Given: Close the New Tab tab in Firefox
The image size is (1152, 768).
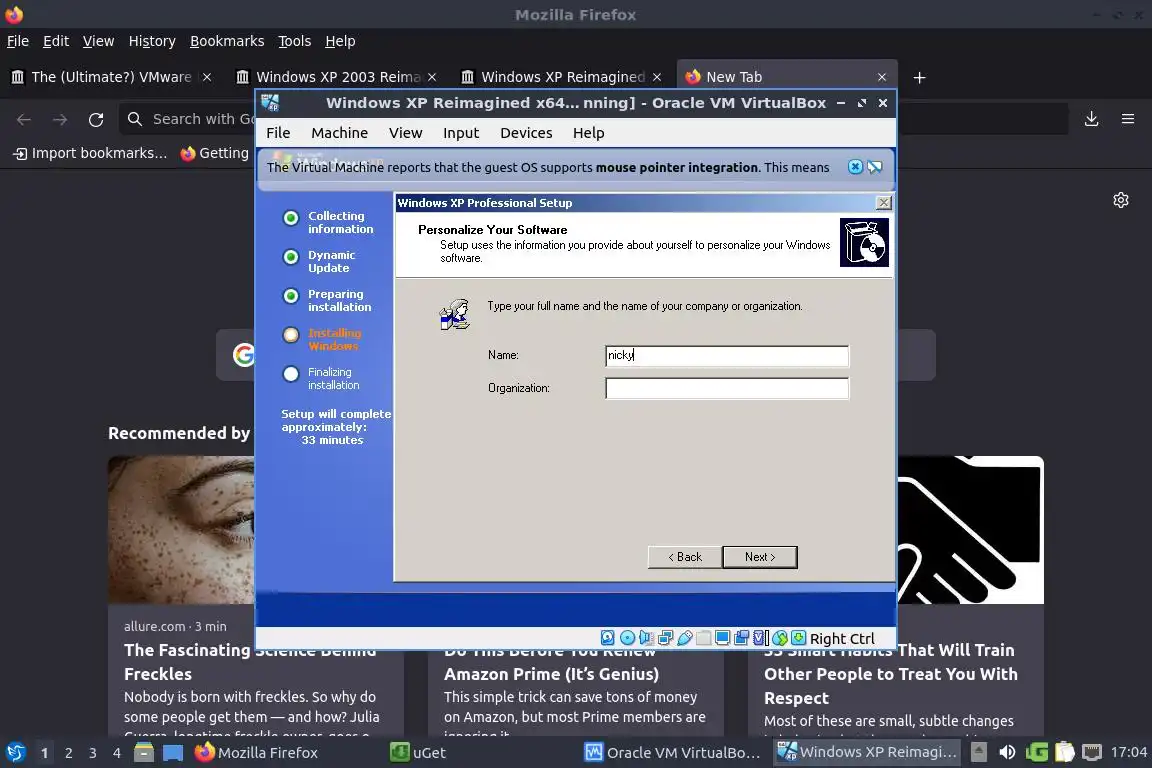Looking at the screenshot, I should pos(882,77).
